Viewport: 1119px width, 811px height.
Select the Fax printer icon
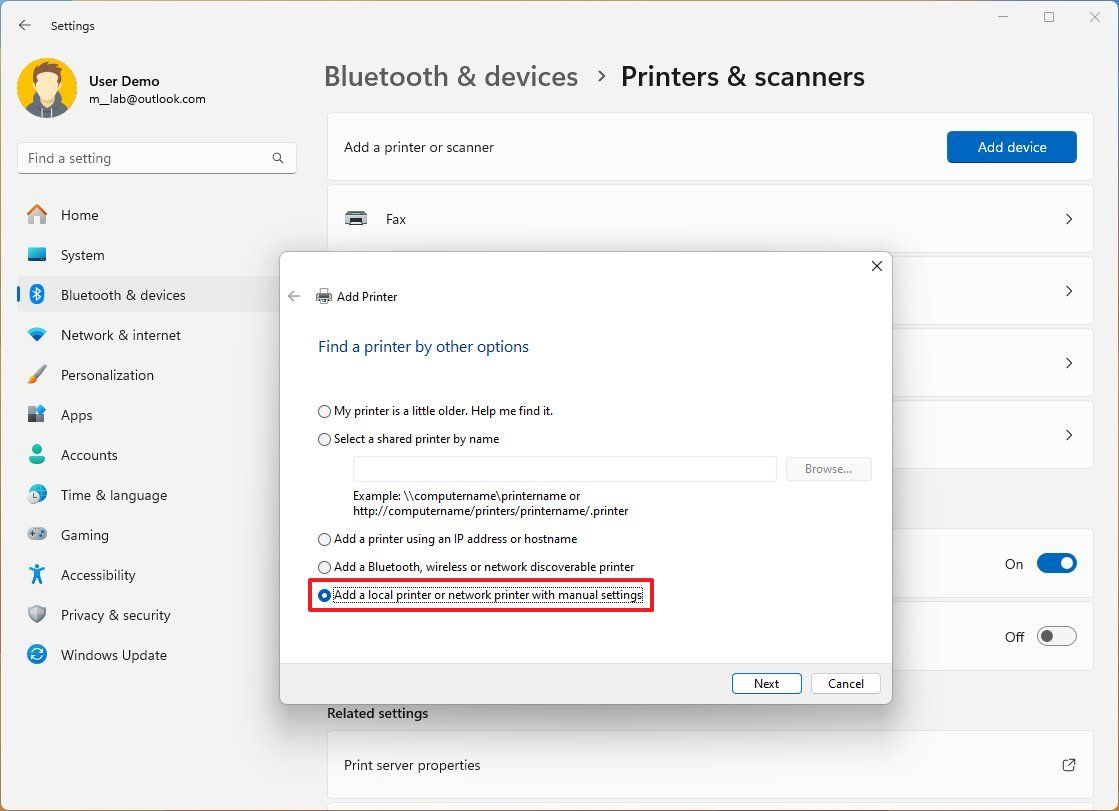(356, 218)
